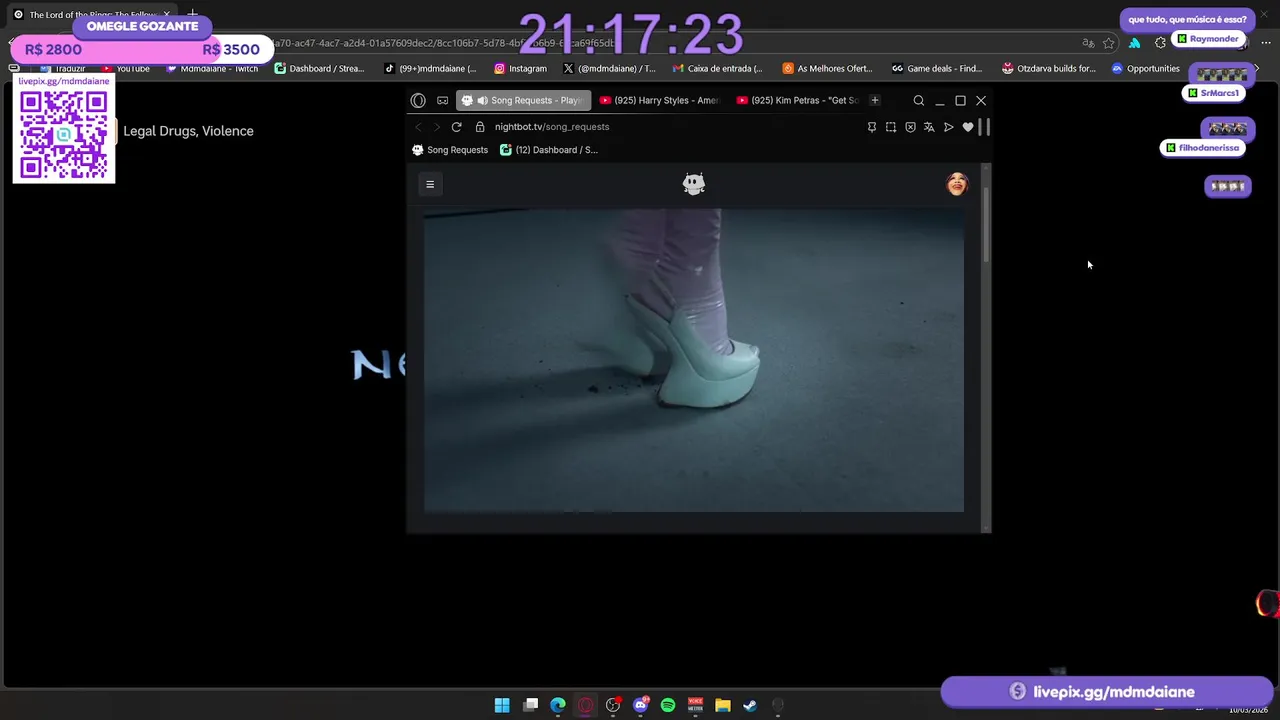Go forward in the Opera window

coord(436,127)
